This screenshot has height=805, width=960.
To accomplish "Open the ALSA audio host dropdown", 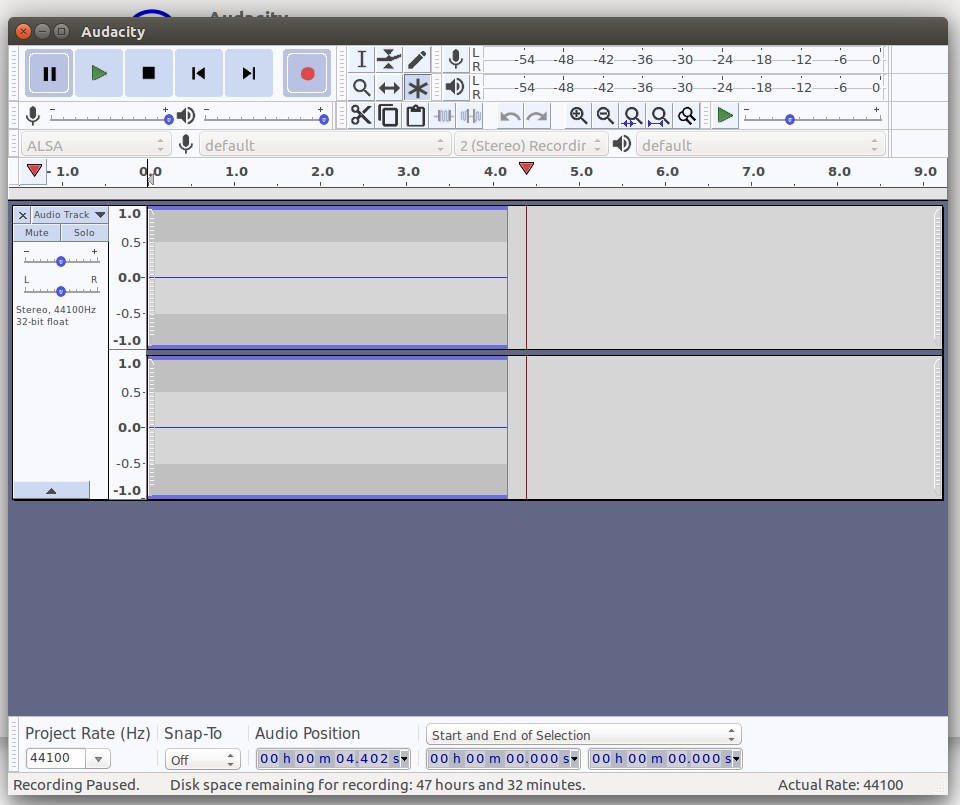I will tap(95, 145).
